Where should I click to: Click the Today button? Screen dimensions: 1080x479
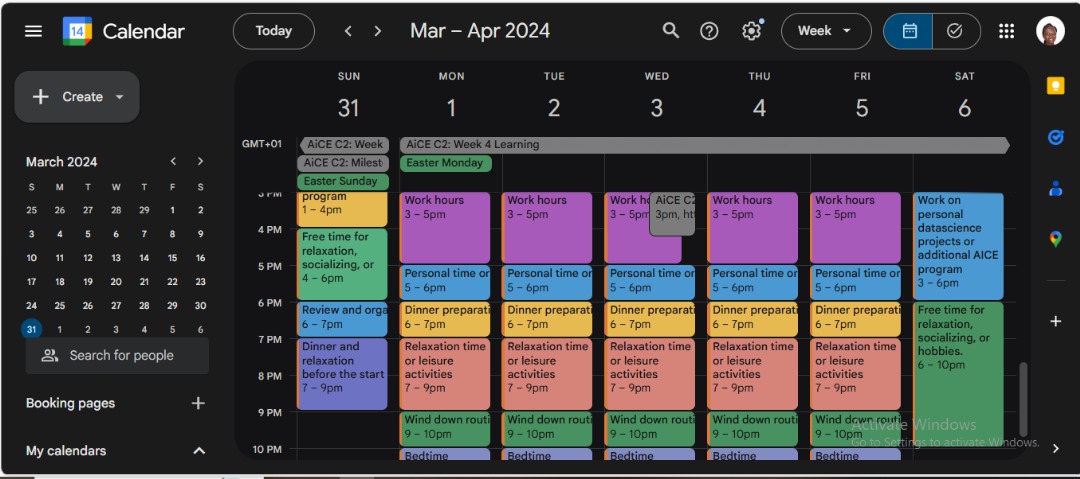273,31
